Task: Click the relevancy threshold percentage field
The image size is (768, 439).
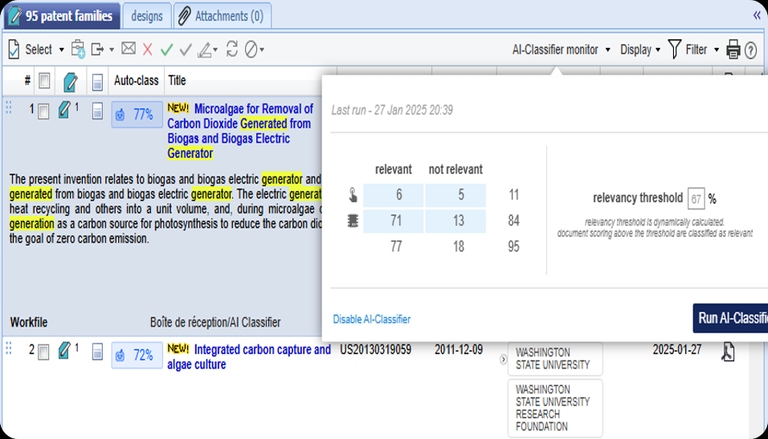Action: pos(697,198)
